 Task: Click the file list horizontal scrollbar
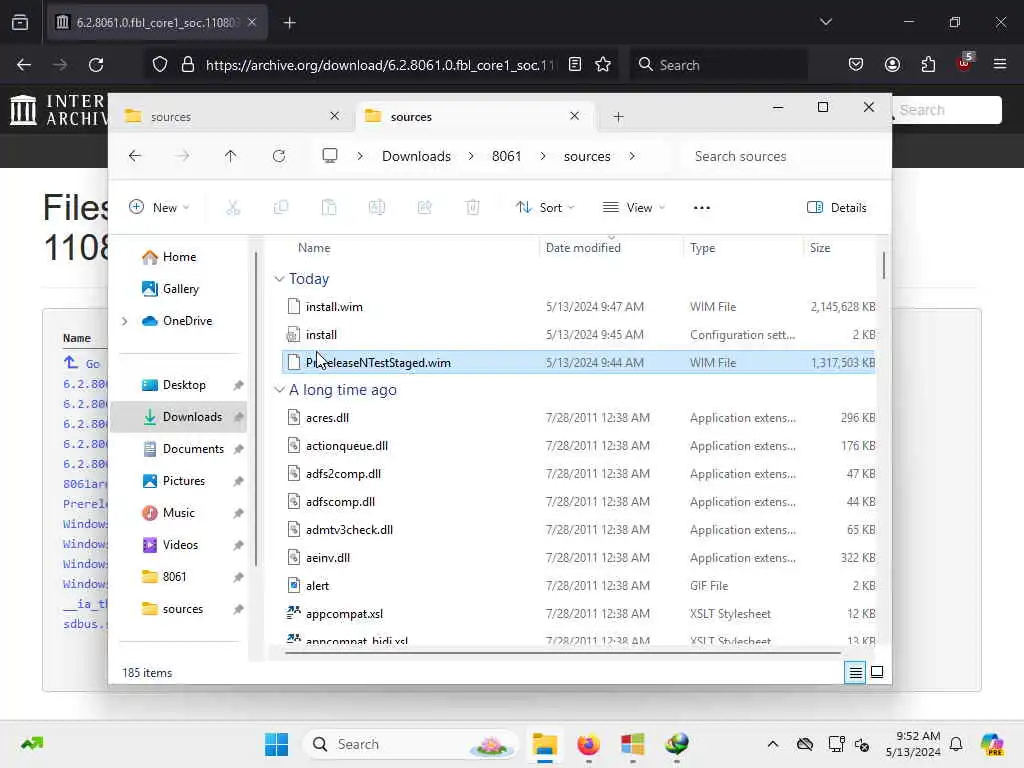pyautogui.click(x=563, y=652)
